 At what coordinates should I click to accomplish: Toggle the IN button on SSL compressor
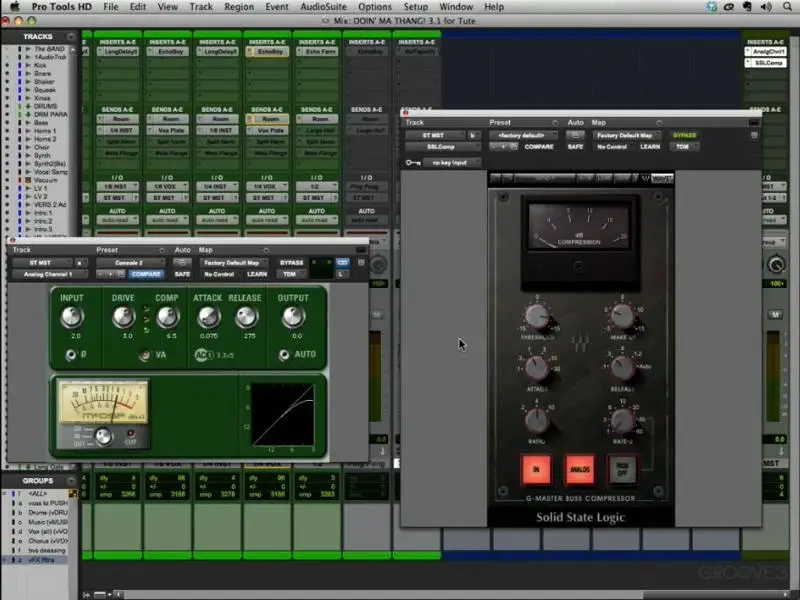click(536, 469)
